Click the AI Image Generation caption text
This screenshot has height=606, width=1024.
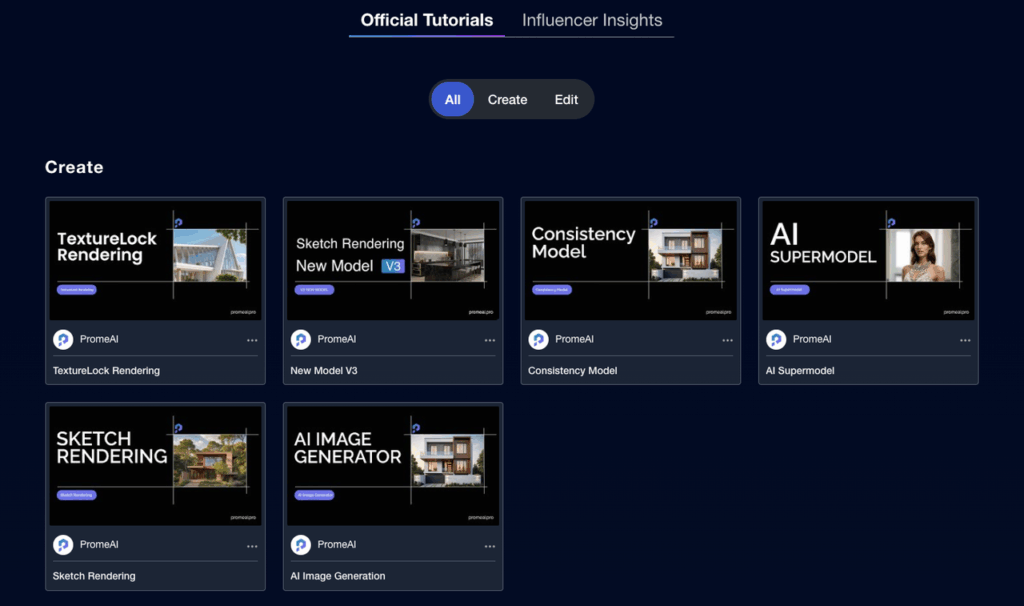click(x=338, y=576)
